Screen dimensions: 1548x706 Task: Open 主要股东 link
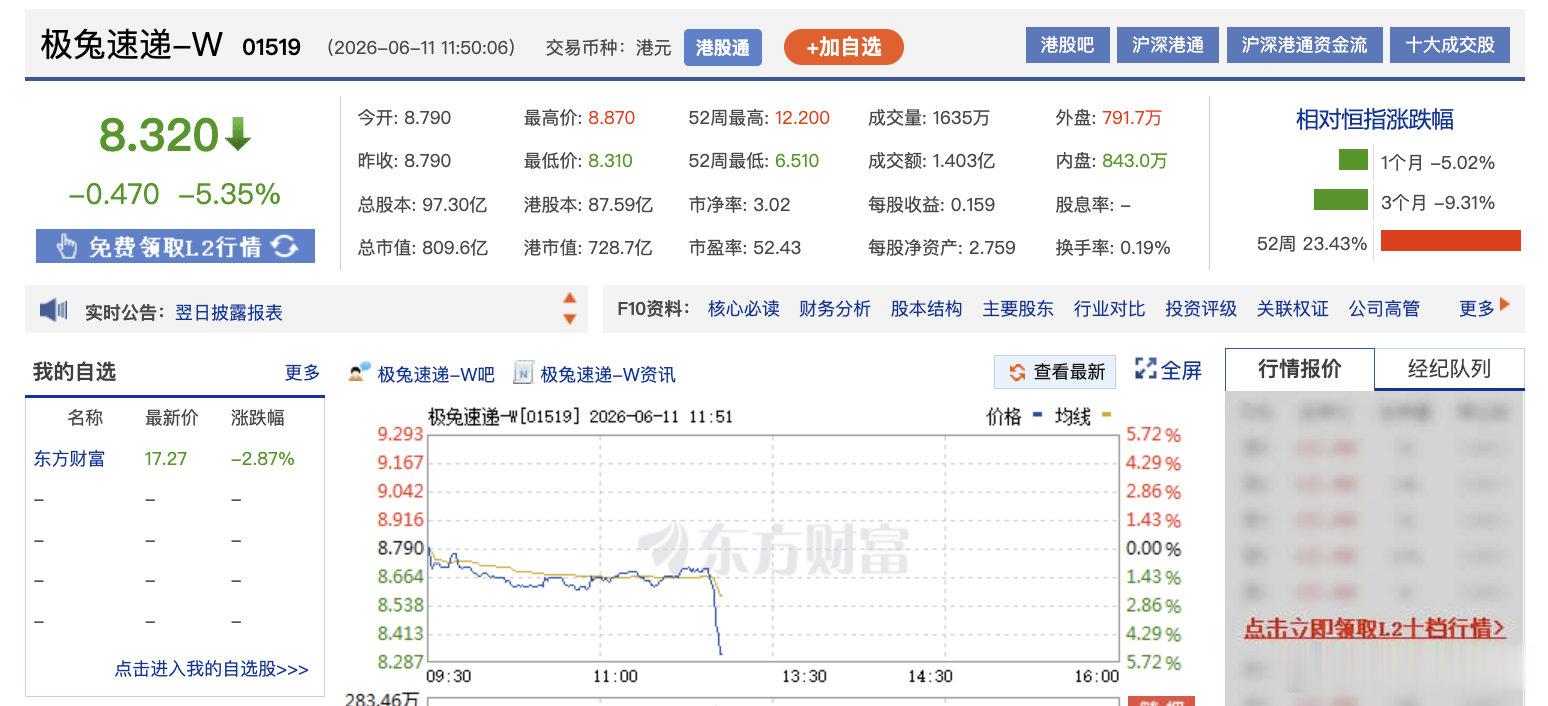pyautogui.click(x=1018, y=309)
